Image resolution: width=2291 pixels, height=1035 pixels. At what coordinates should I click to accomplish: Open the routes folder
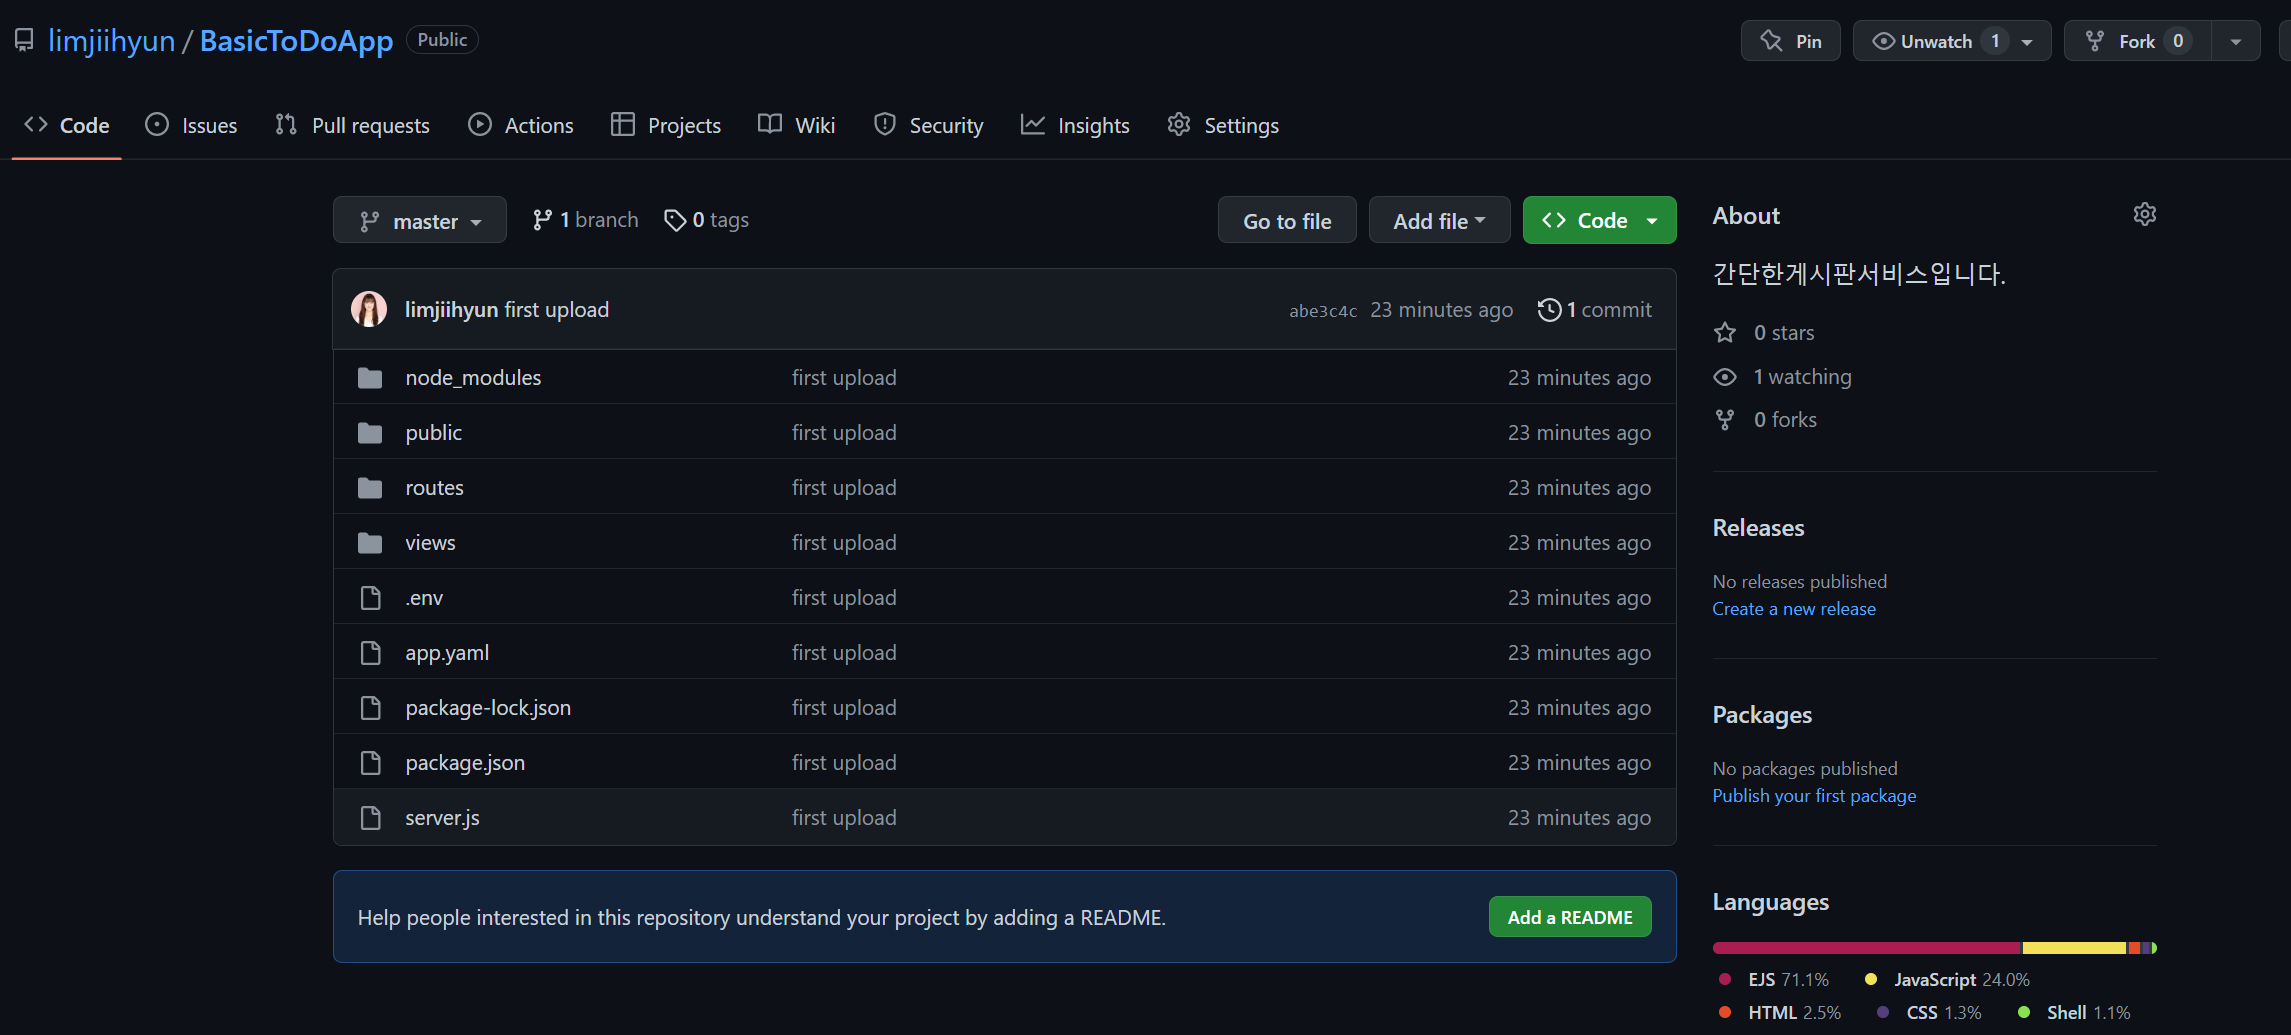click(x=434, y=488)
